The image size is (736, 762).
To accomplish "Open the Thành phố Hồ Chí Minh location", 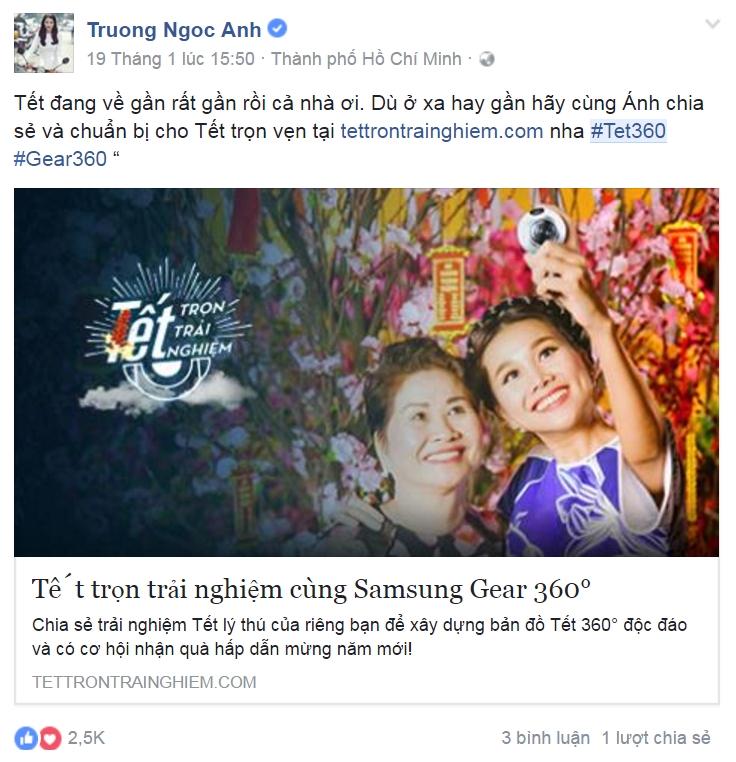I will [x=366, y=59].
